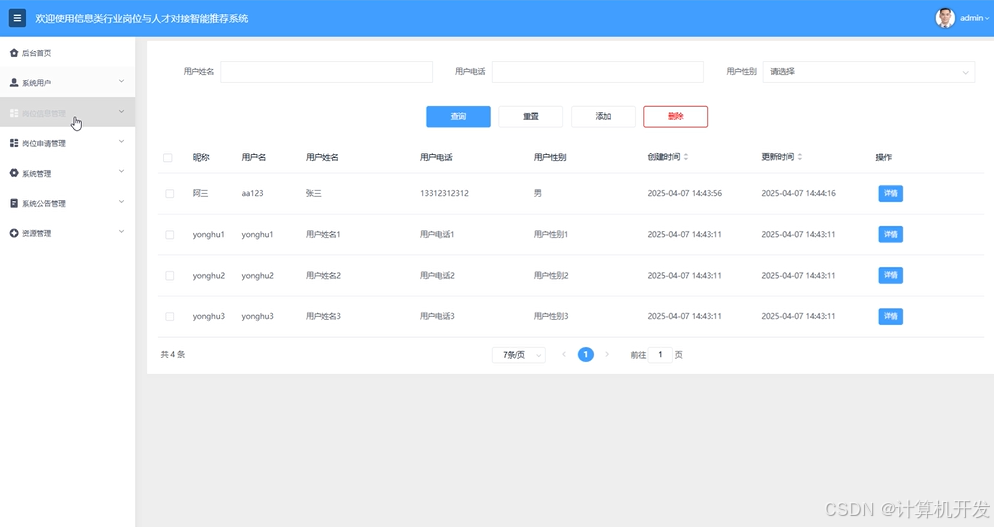994x527 pixels.
Task: Click the 共 4 条 total count
Action: [x=173, y=355]
